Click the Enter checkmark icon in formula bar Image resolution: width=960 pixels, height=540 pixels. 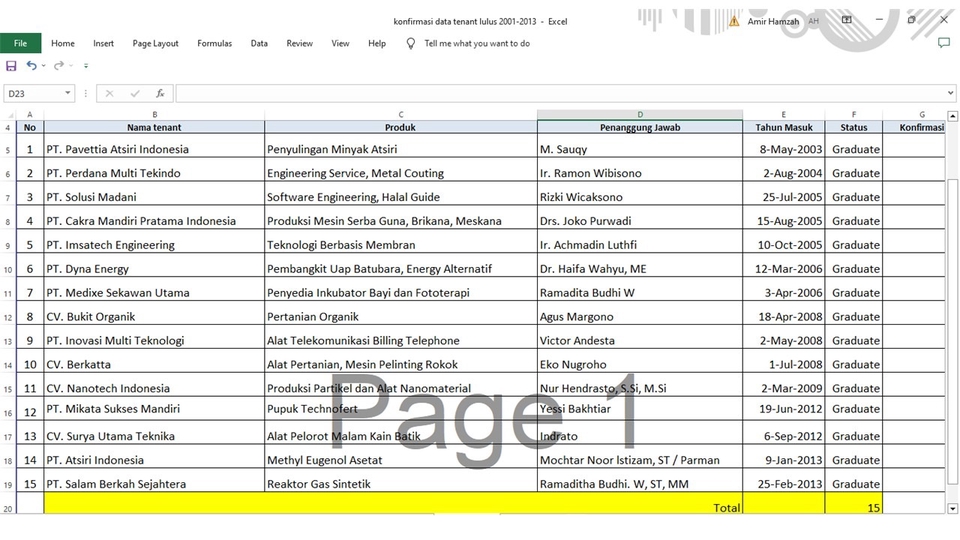[135, 93]
